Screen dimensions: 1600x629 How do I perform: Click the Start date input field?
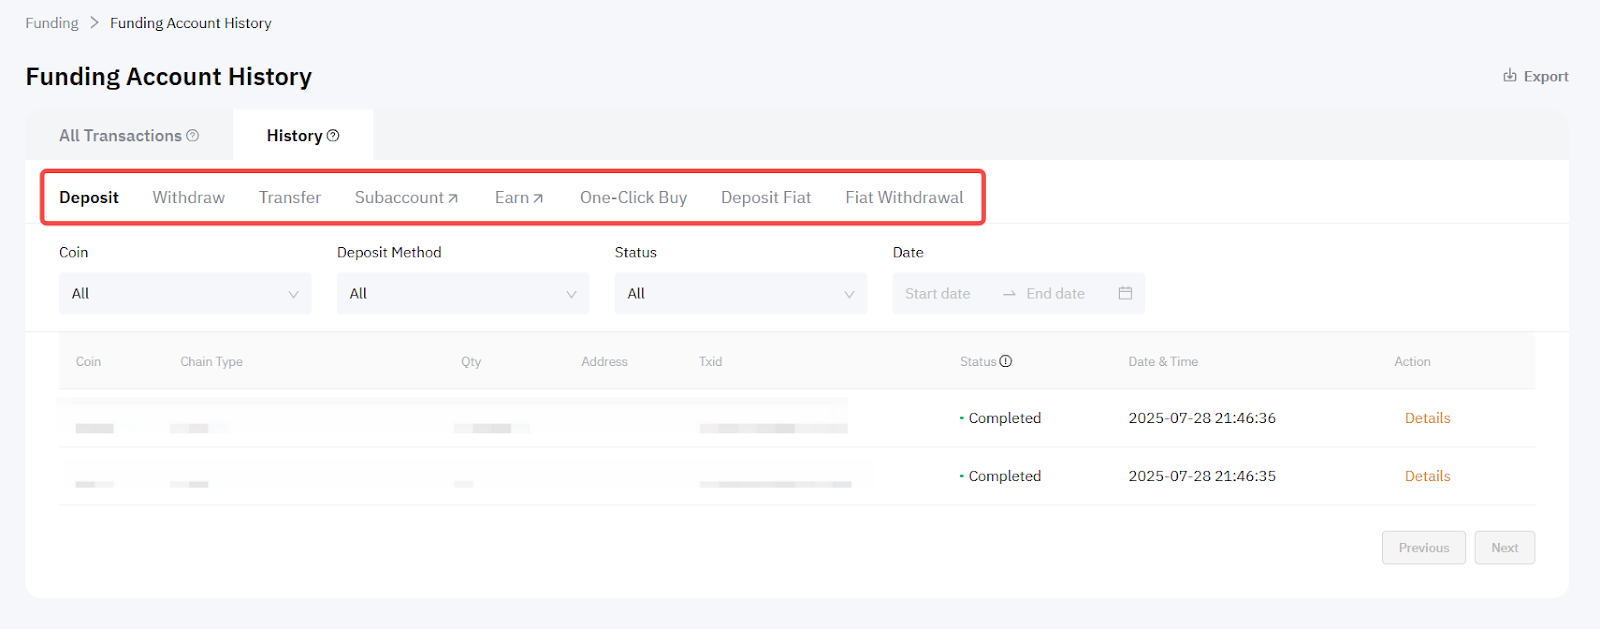(x=938, y=294)
